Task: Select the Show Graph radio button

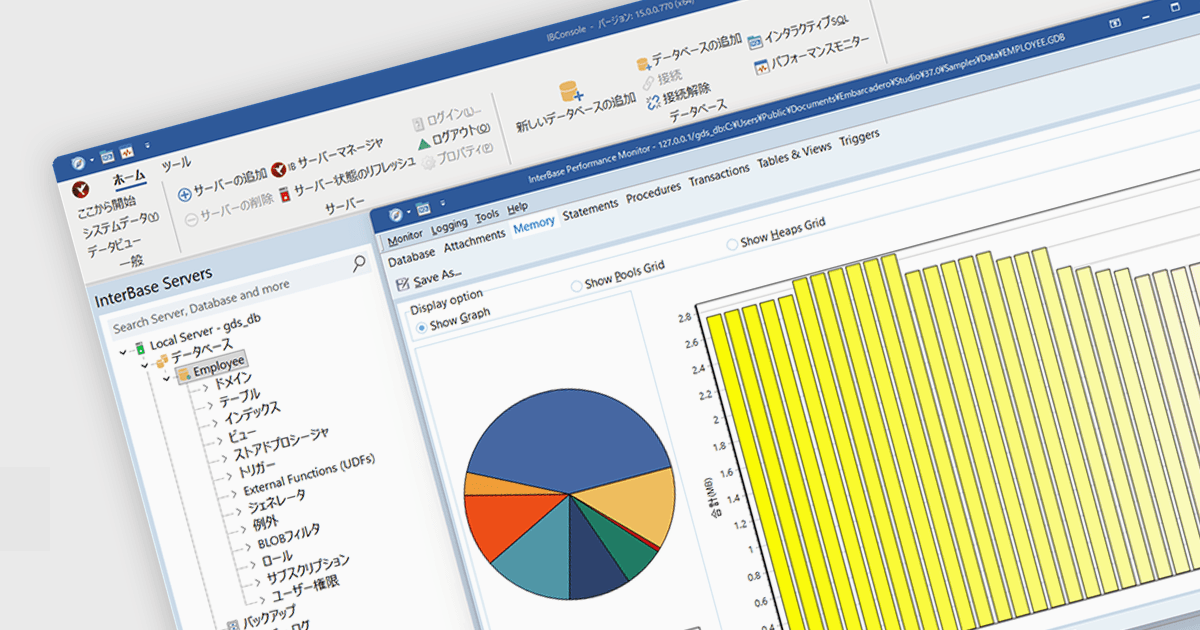Action: coord(421,326)
